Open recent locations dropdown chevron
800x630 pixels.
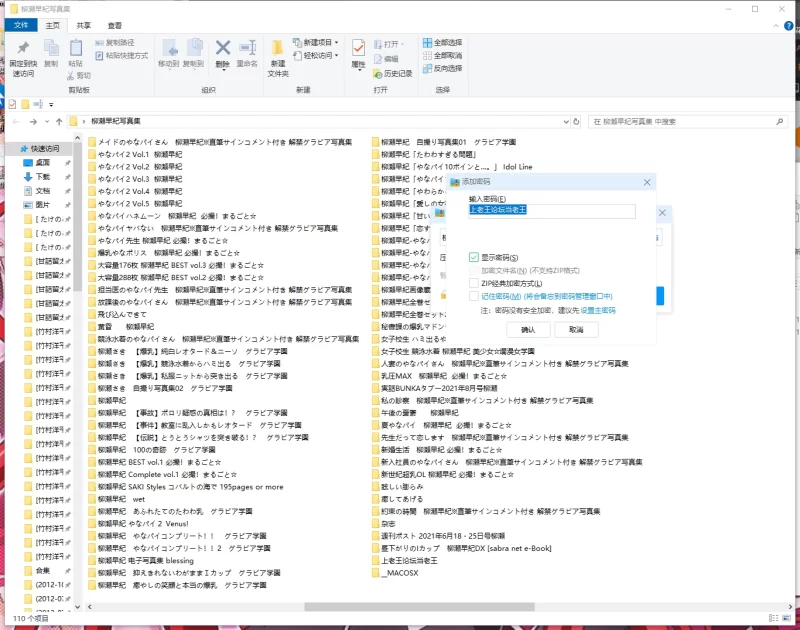tap(46, 121)
